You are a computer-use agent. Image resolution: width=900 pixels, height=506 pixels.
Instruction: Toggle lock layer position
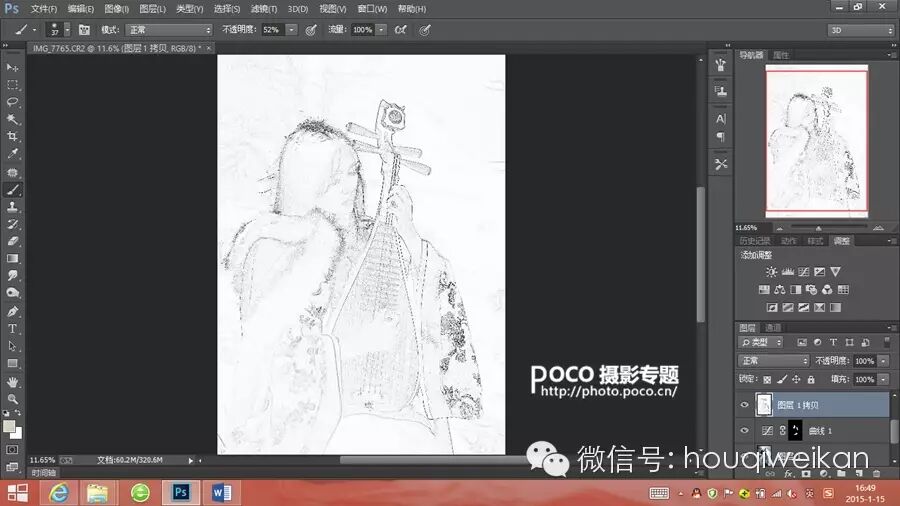[x=796, y=379]
